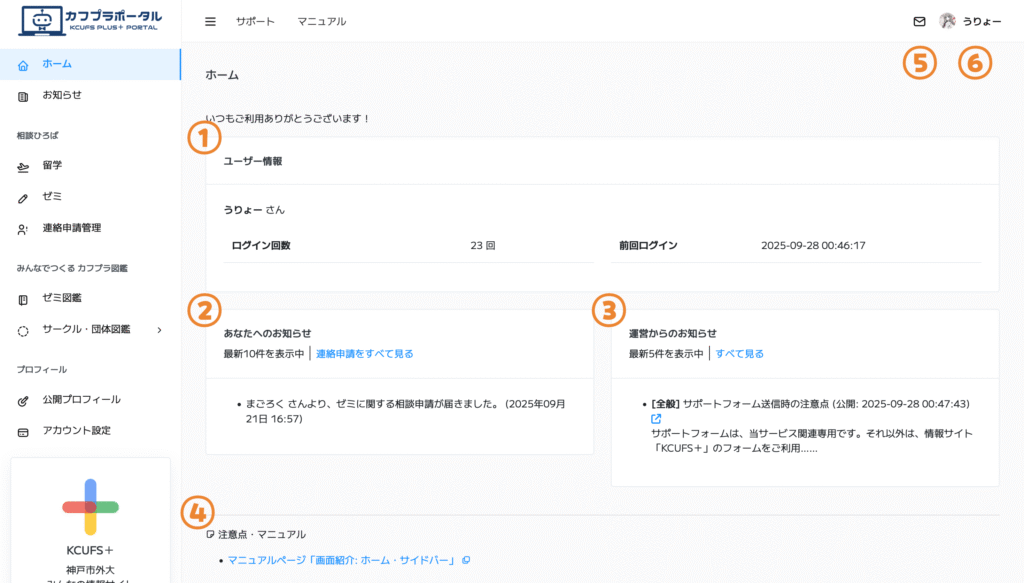Click the 連絡申請をすべて見る link
This screenshot has height=583, width=1024.
(x=364, y=353)
